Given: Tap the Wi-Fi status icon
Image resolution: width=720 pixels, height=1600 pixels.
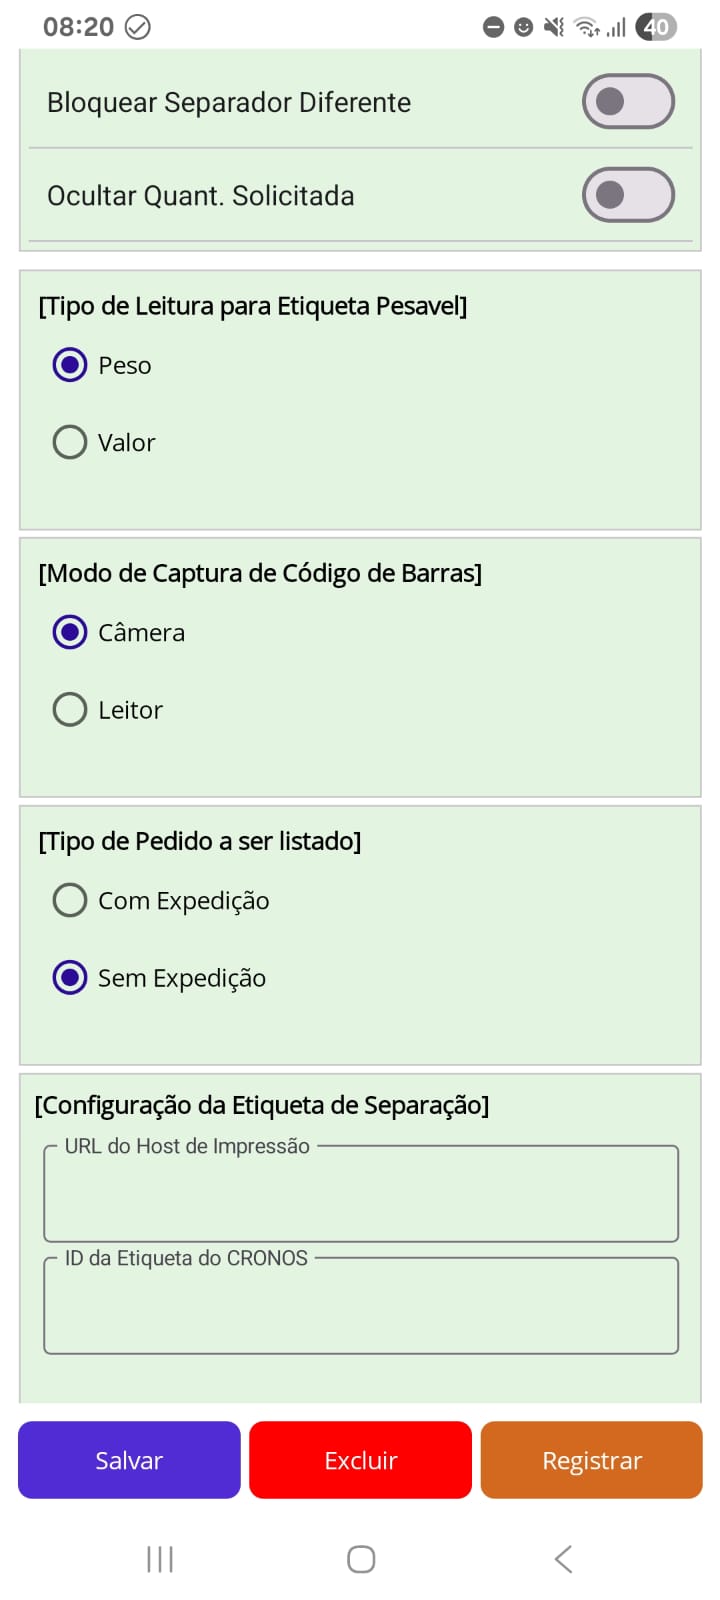Looking at the screenshot, I should point(586,27).
